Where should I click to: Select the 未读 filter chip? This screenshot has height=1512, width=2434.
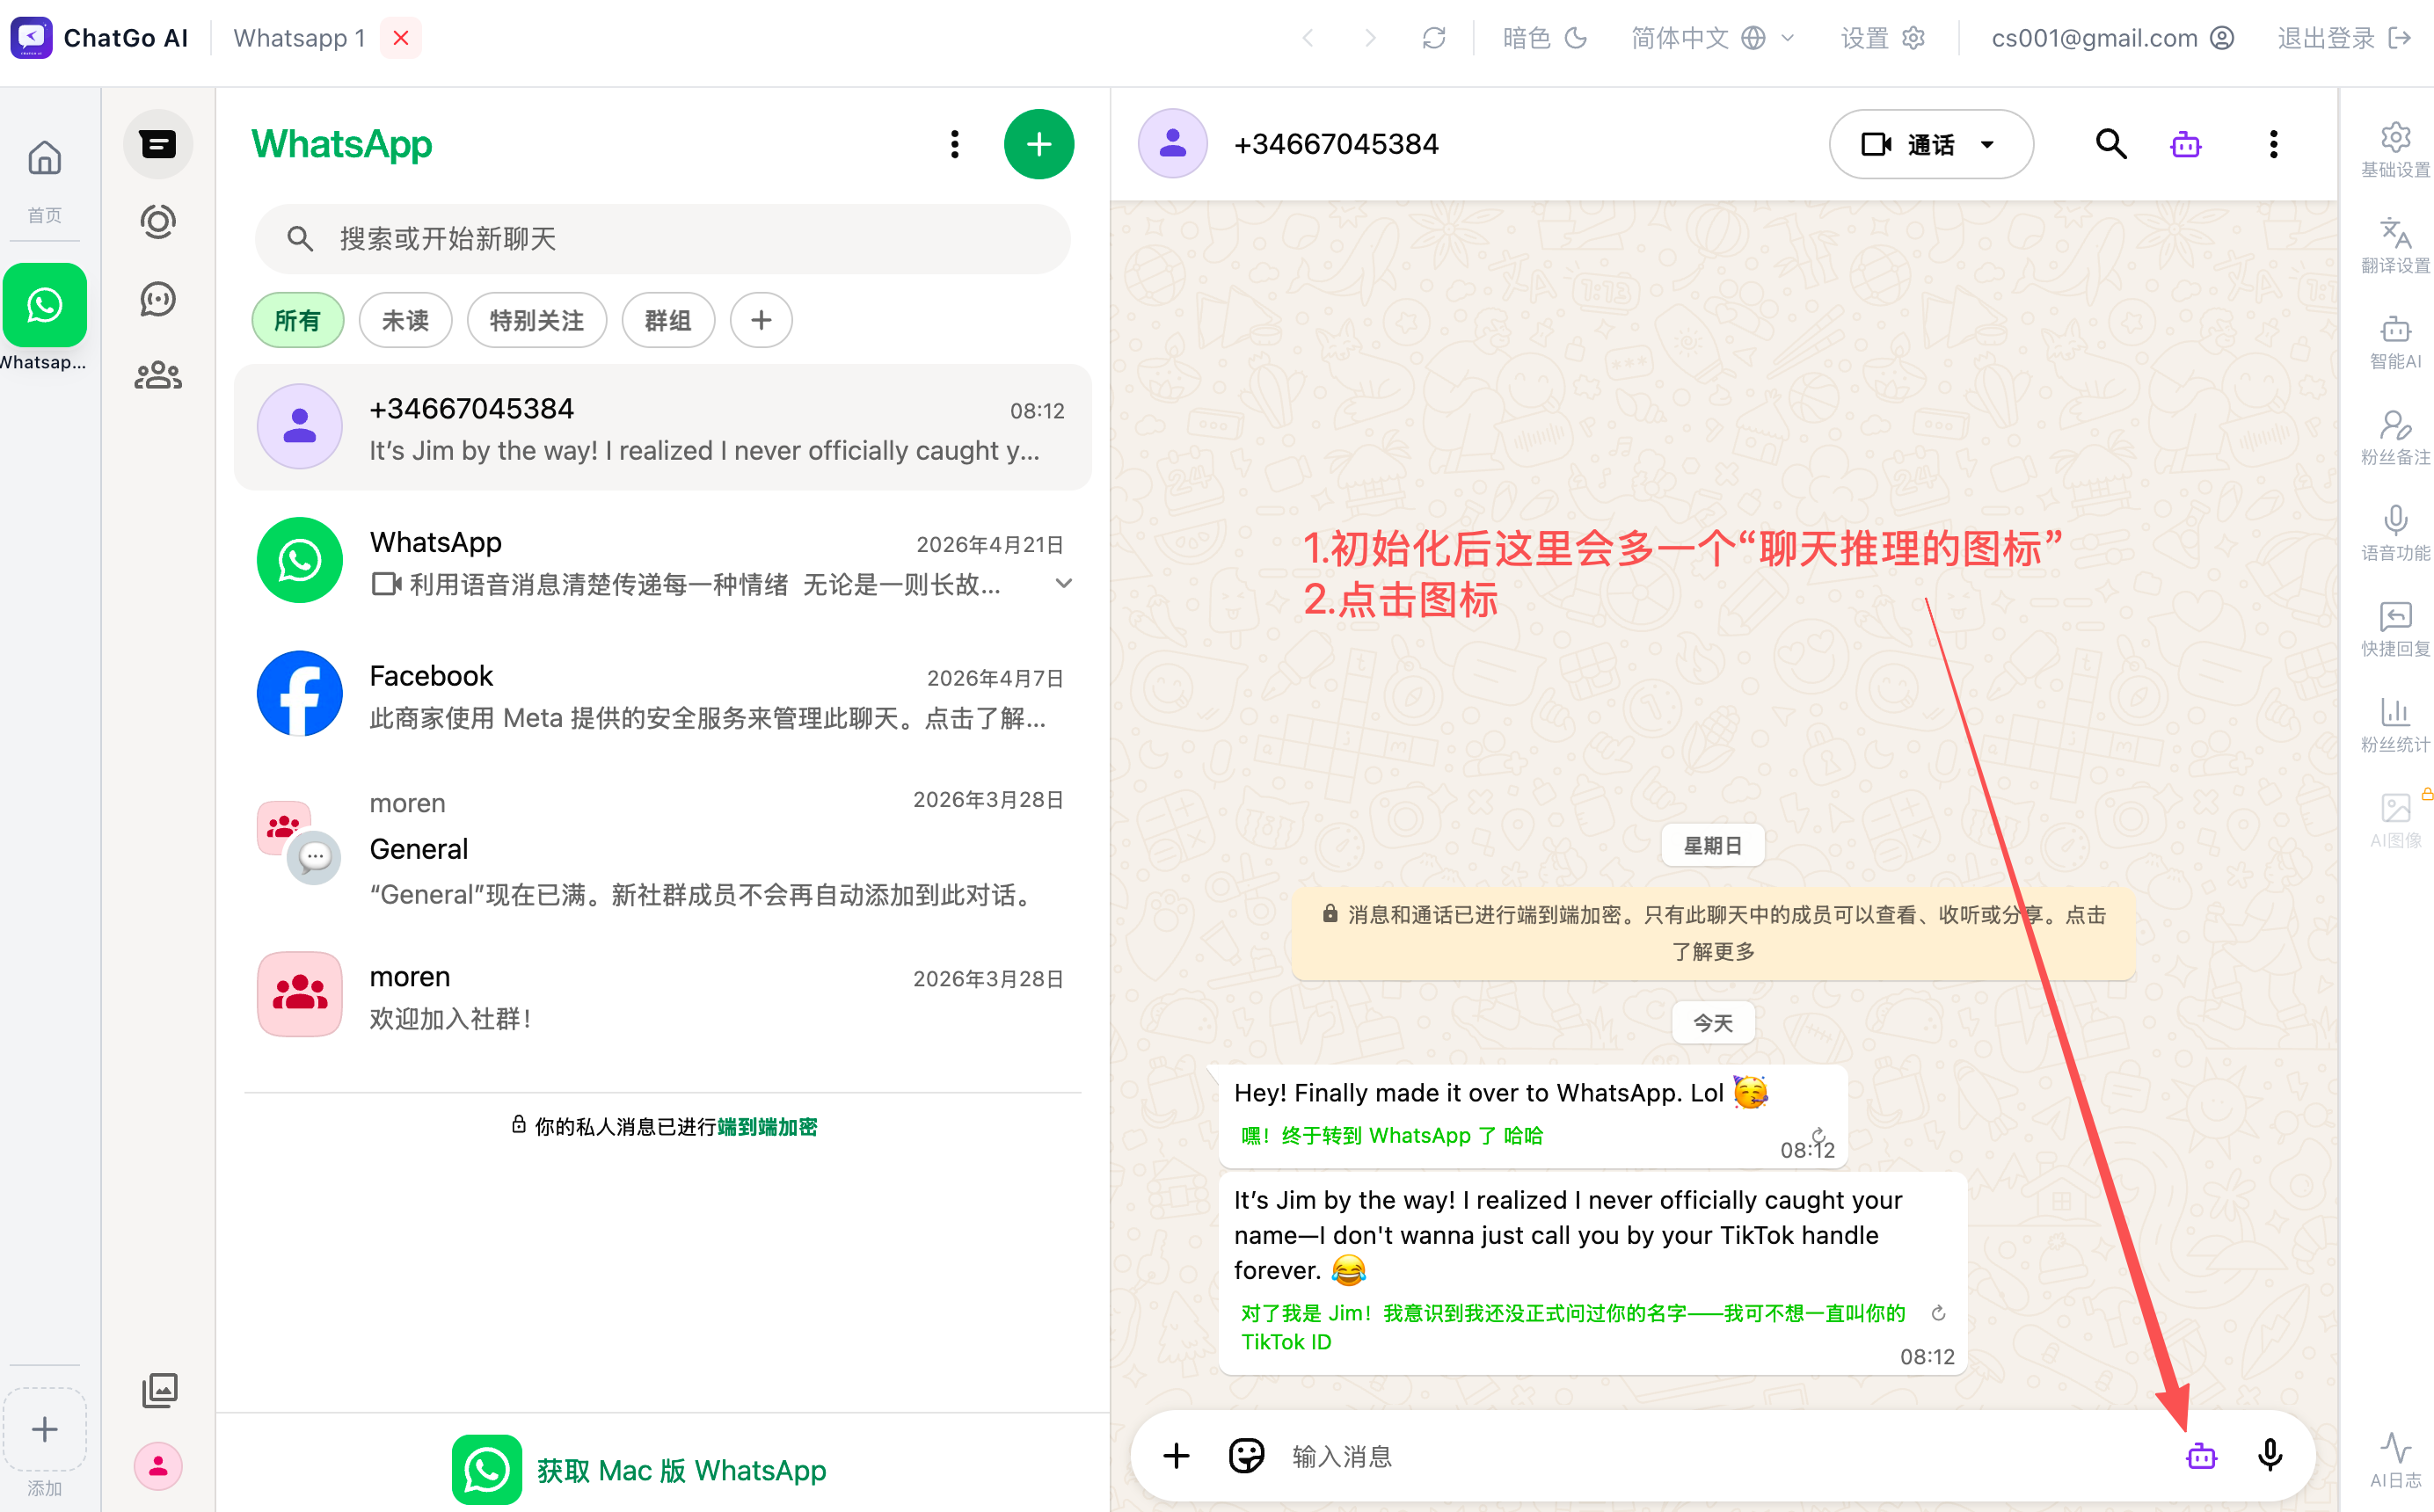point(405,320)
